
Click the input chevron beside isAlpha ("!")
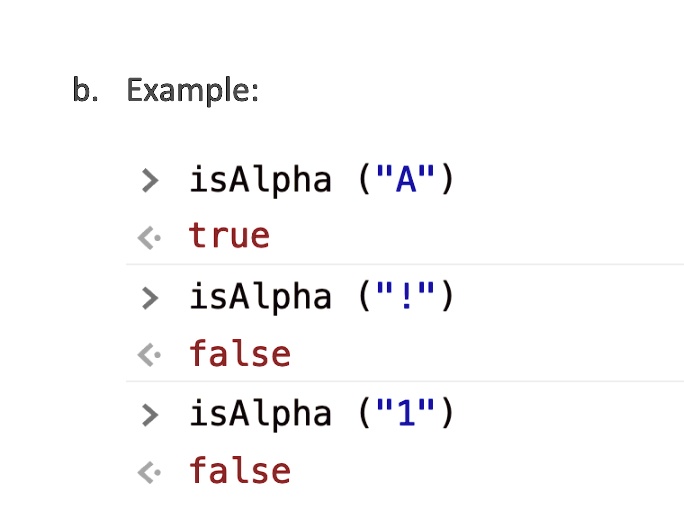tap(150, 297)
